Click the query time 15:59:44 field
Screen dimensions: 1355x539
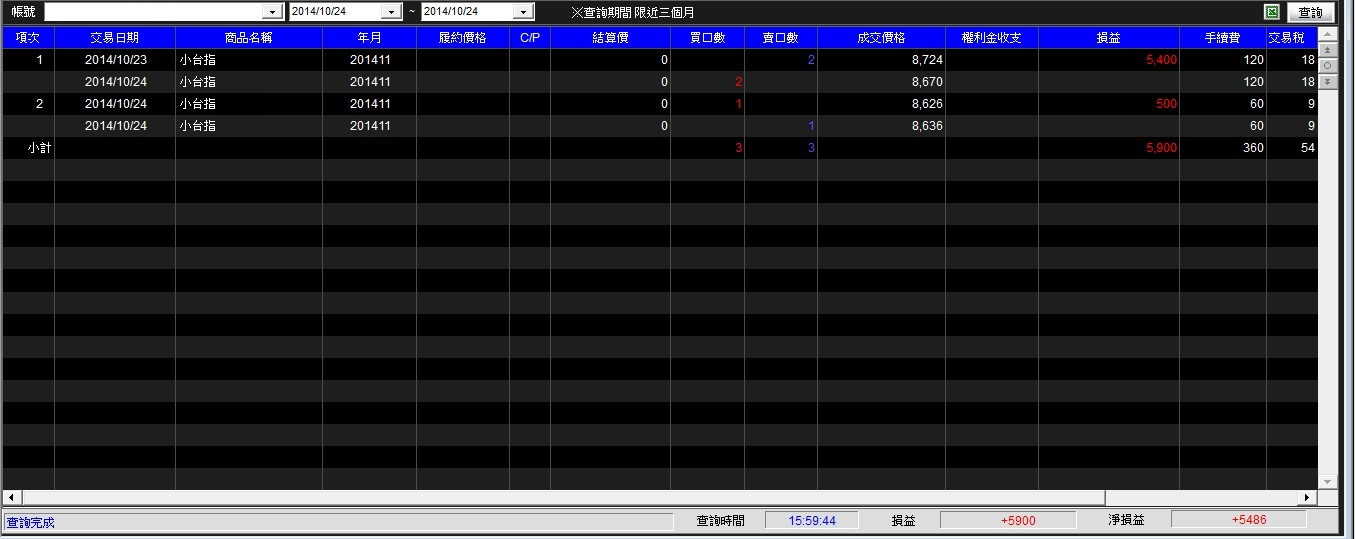point(812,520)
